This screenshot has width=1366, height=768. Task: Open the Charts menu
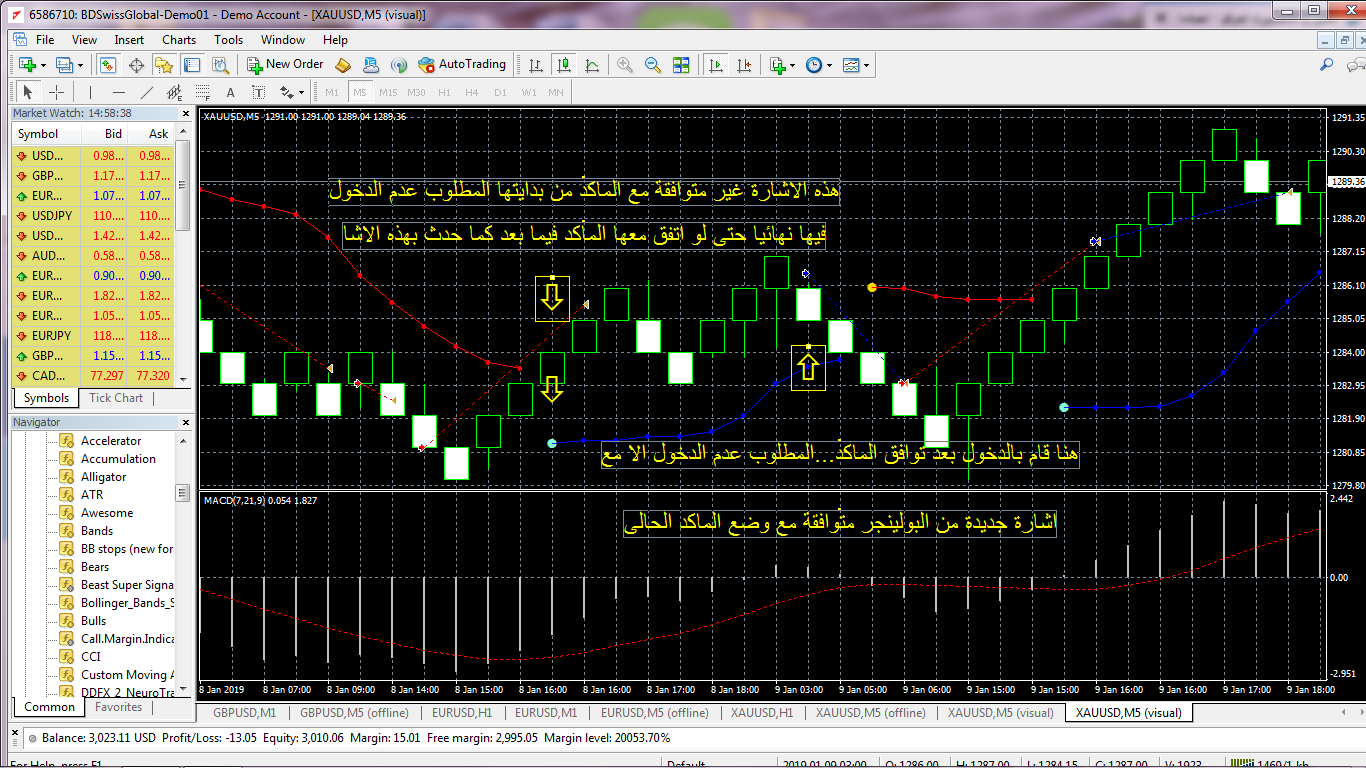click(x=179, y=40)
